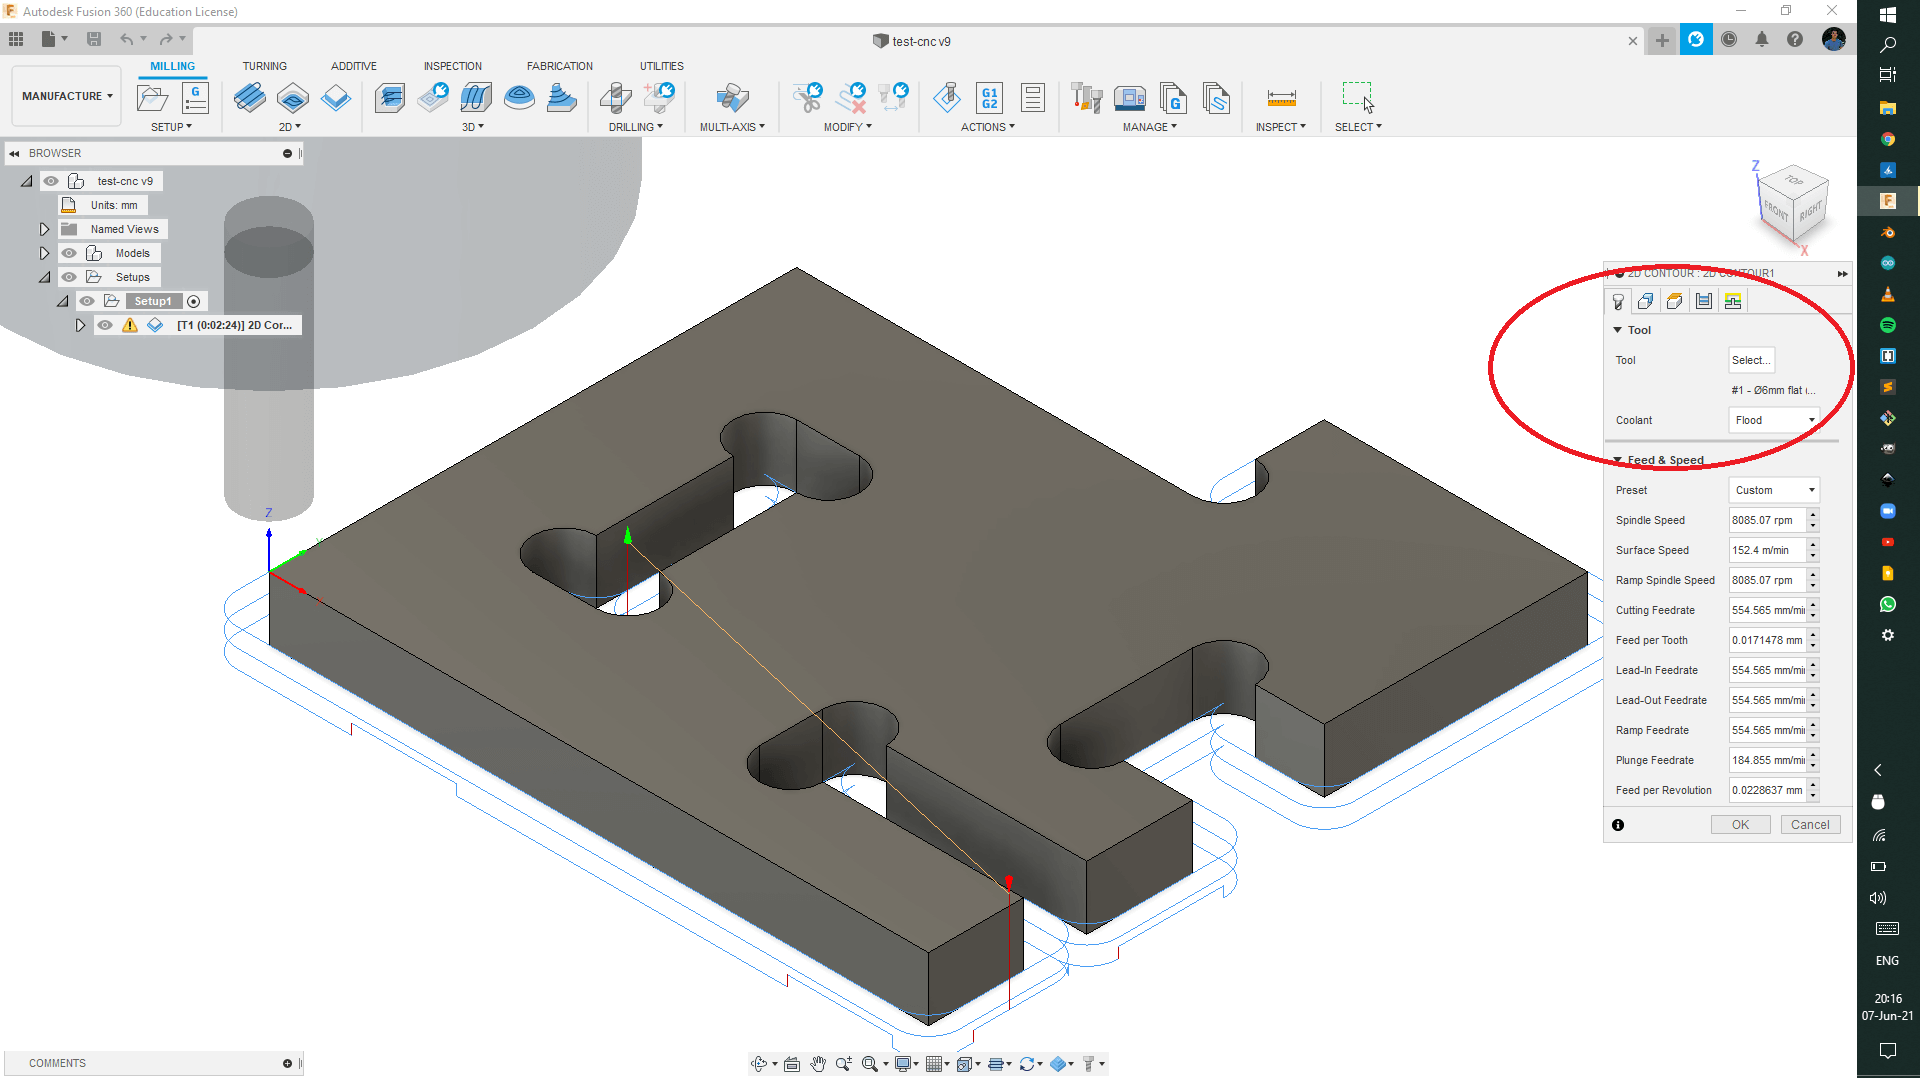Open the Setup Sheet document icon

tap(1033, 98)
